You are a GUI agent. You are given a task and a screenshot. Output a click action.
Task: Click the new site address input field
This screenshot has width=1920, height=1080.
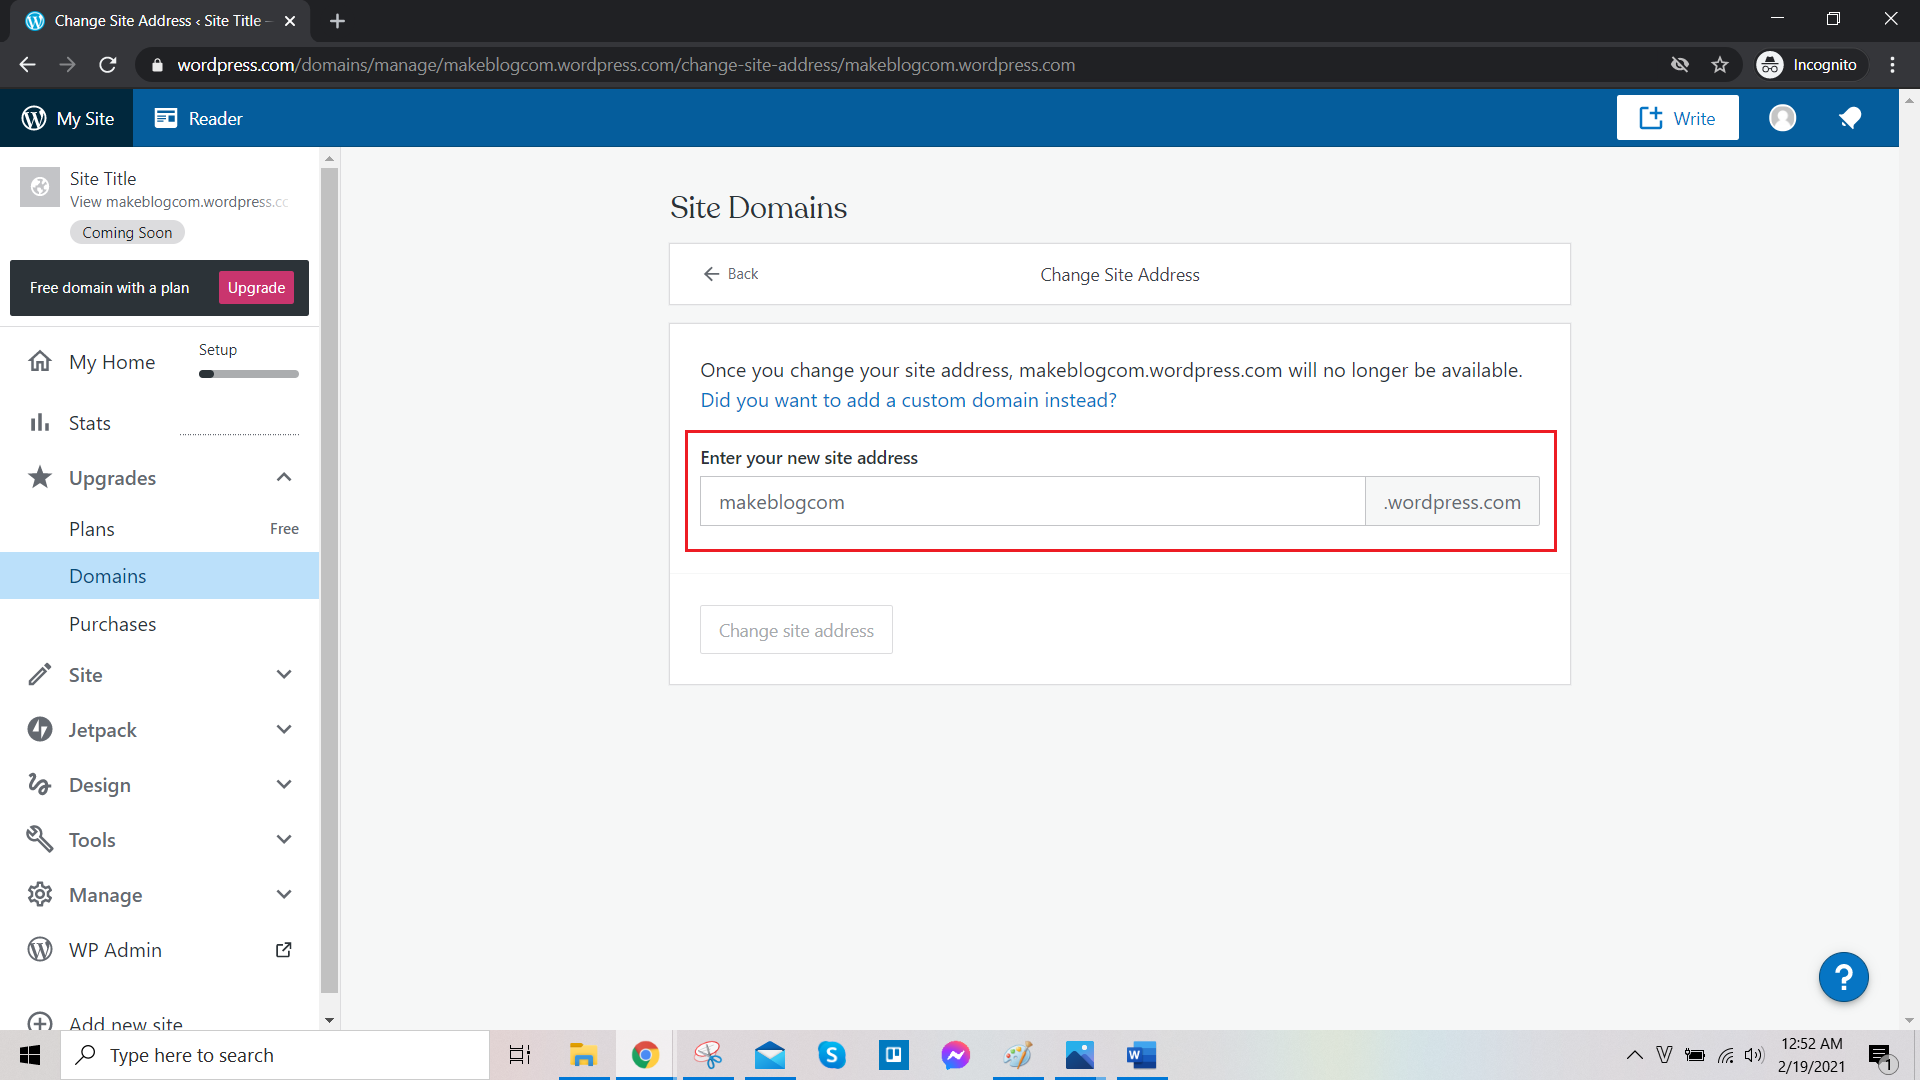tap(1031, 502)
